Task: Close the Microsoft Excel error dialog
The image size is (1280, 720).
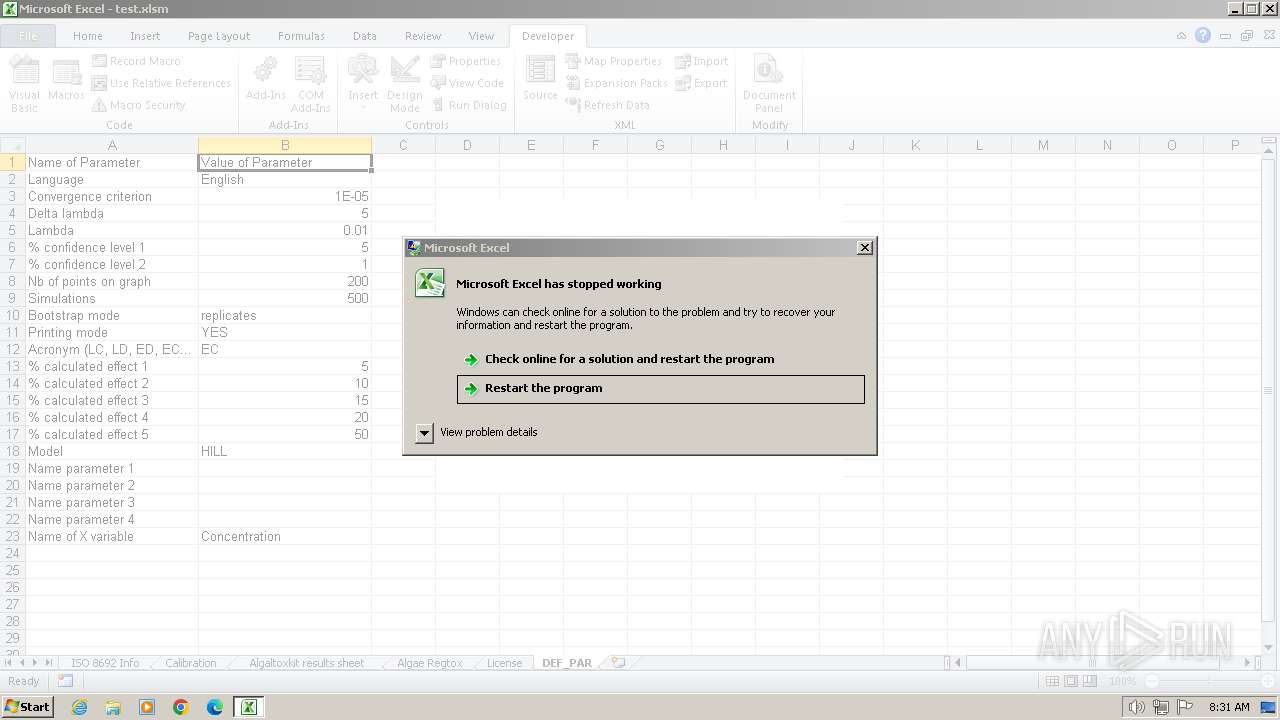Action: pos(865,248)
